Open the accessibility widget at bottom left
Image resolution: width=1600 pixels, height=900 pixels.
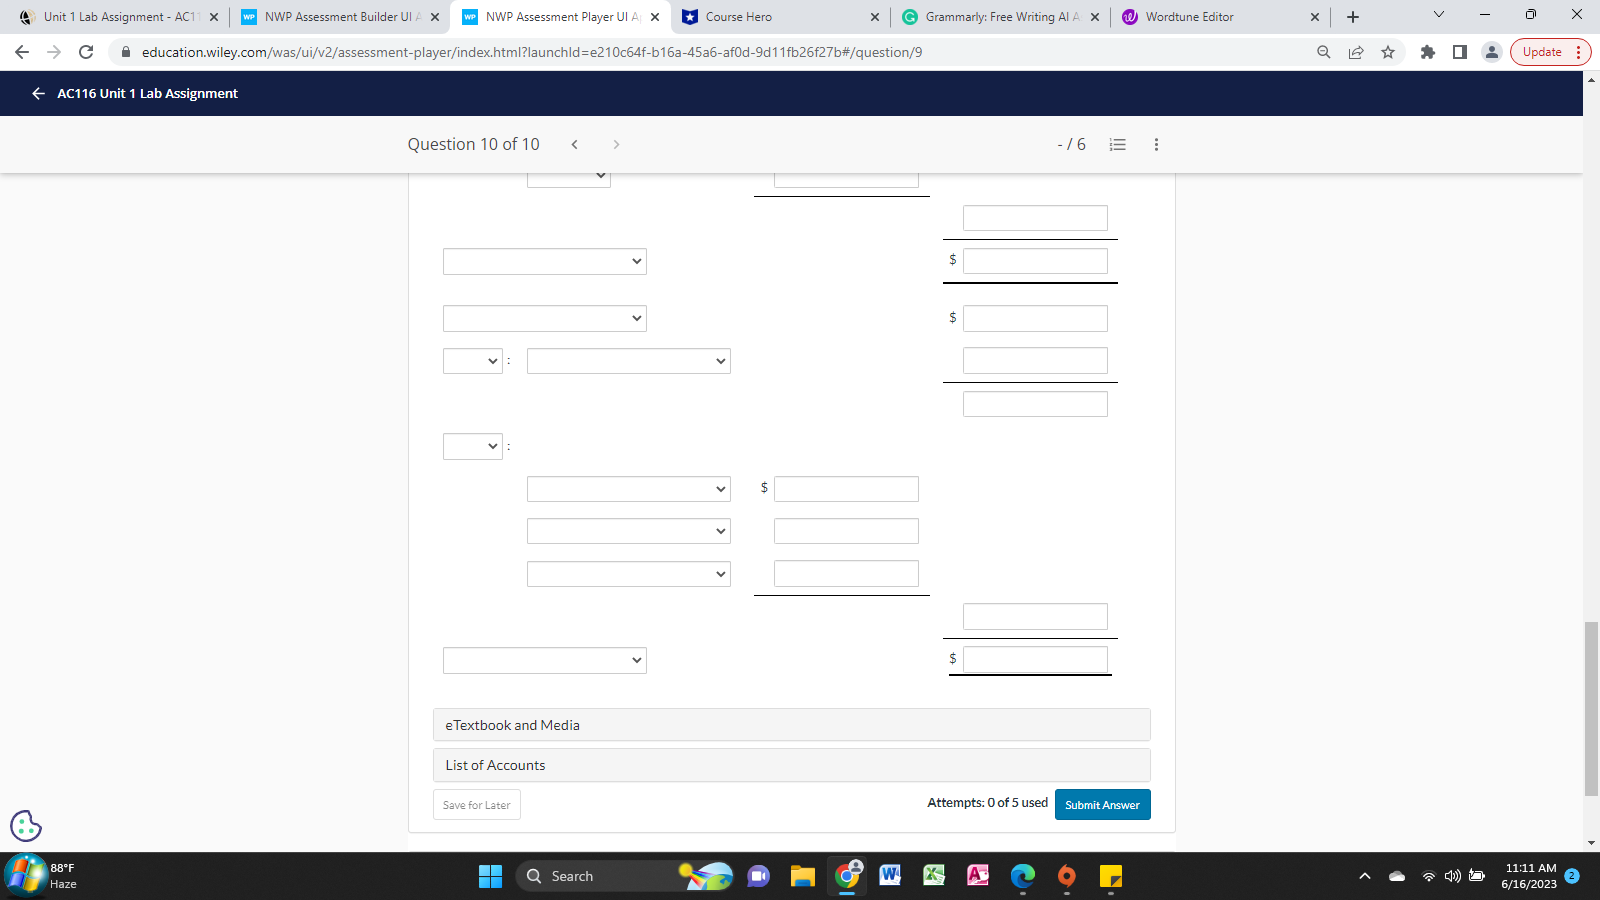24,826
